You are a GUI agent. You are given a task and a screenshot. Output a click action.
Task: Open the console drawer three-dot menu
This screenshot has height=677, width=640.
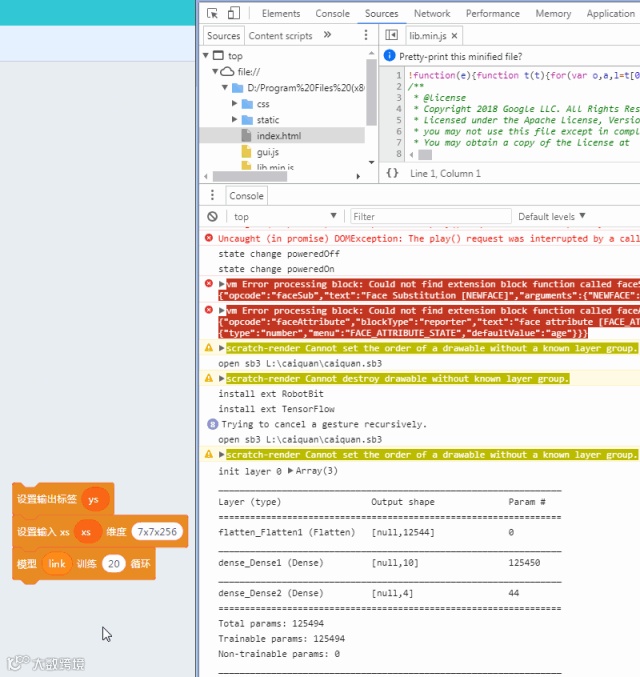(212, 195)
